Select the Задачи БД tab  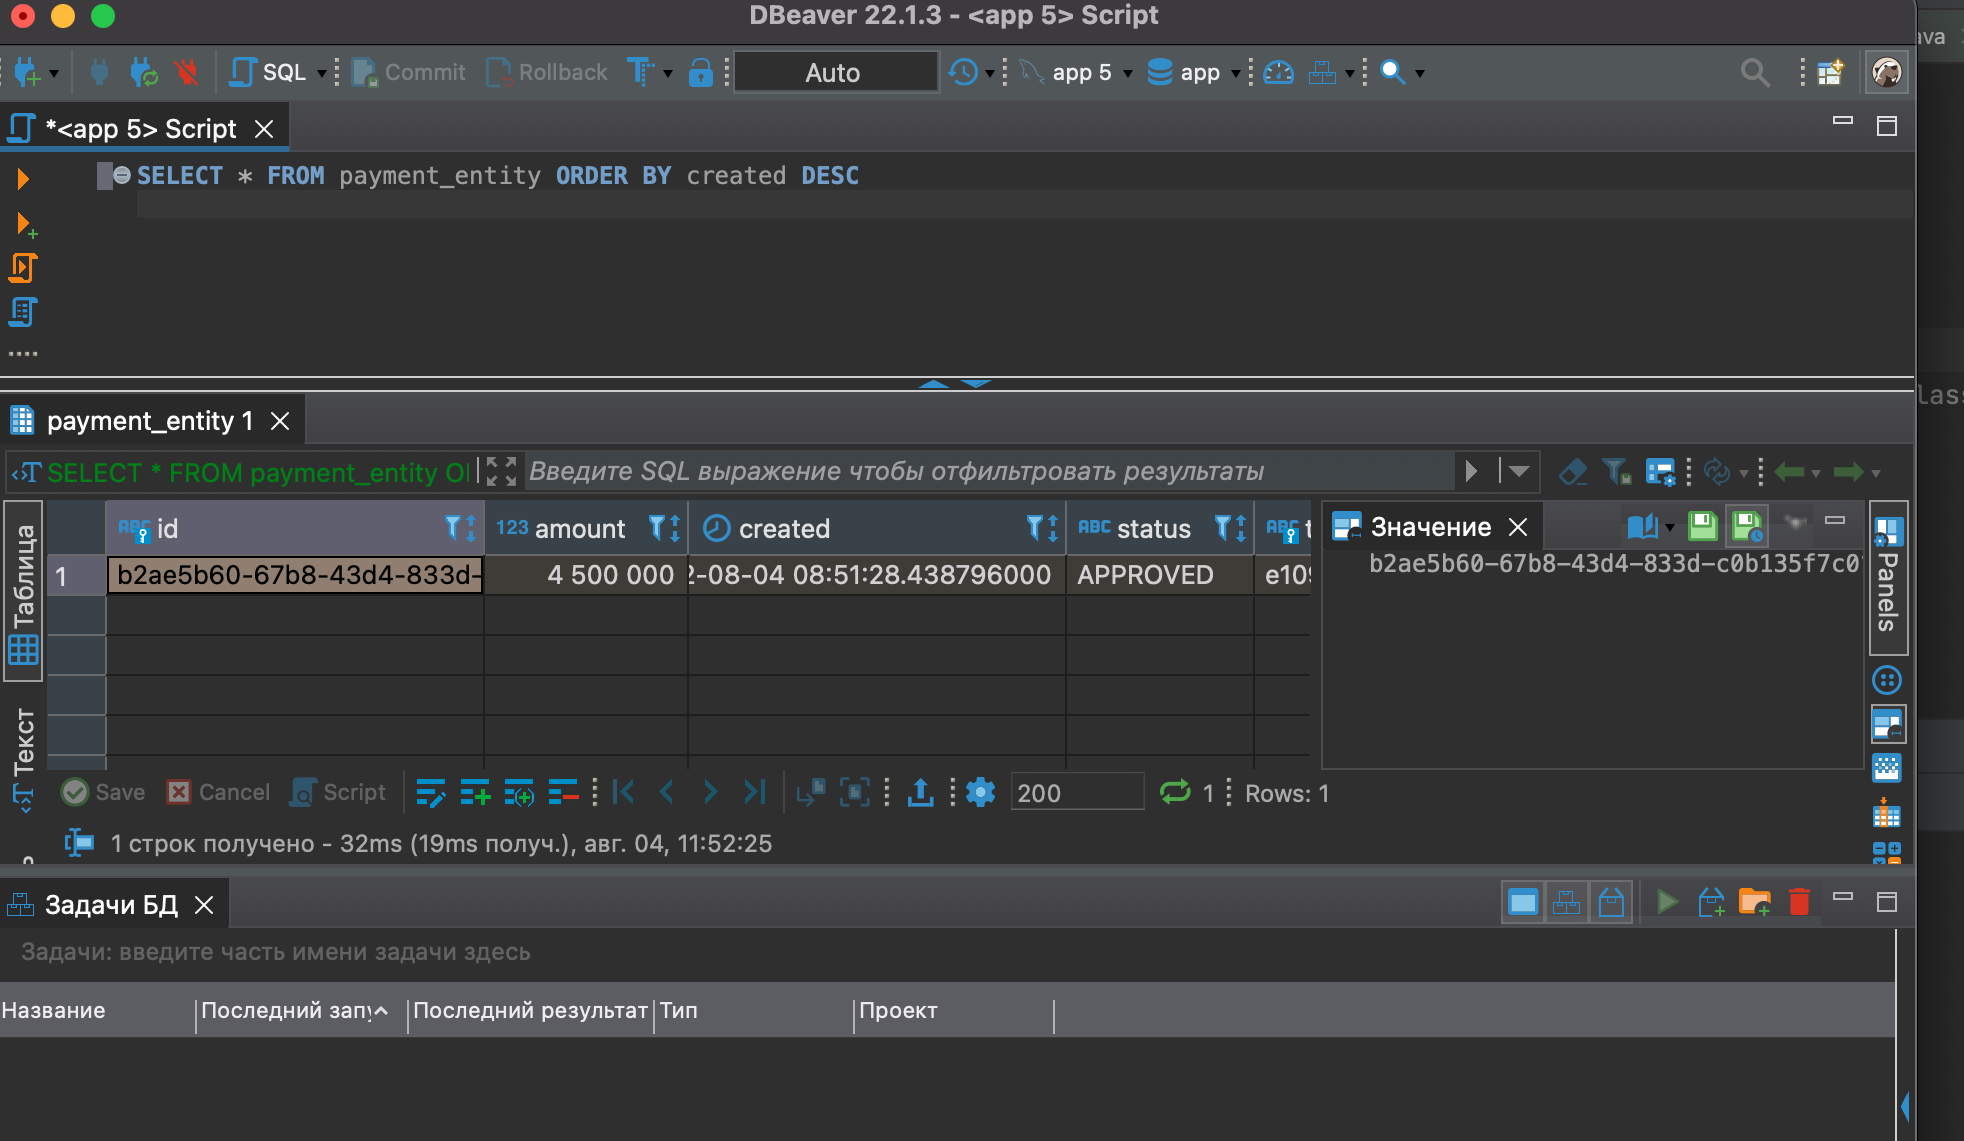tap(110, 905)
